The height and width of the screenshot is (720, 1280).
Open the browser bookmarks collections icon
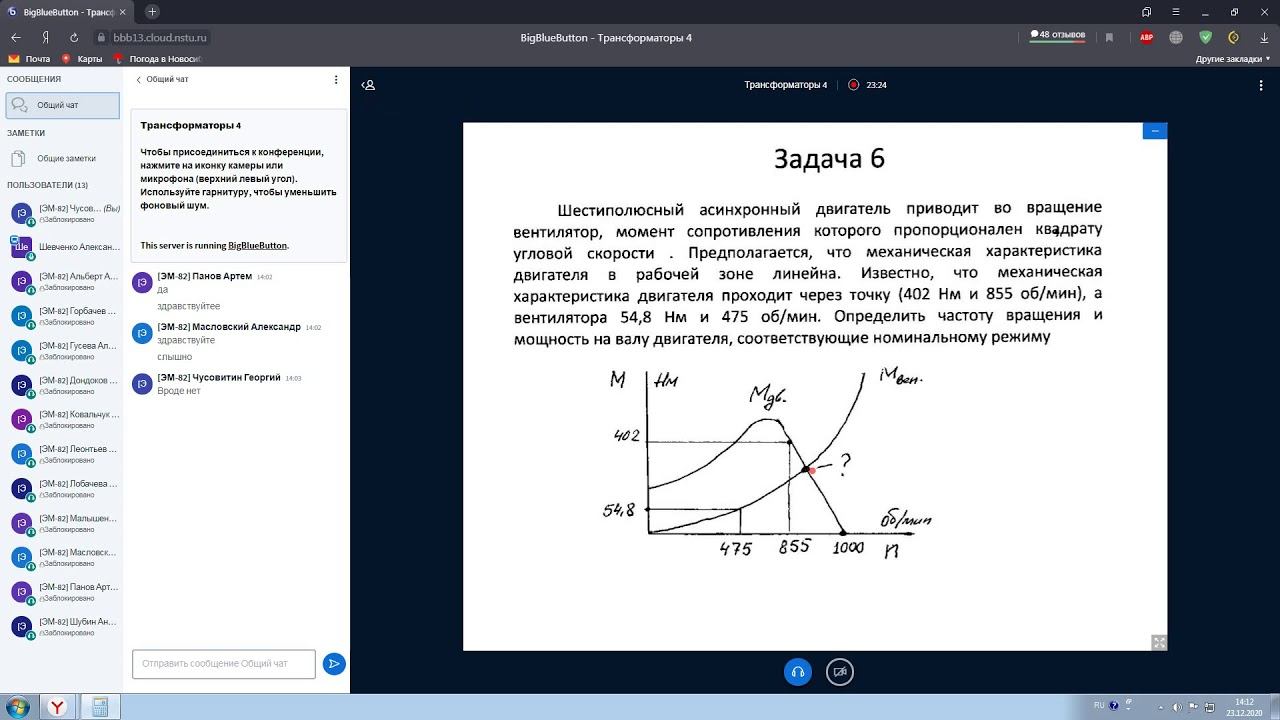(1144, 12)
